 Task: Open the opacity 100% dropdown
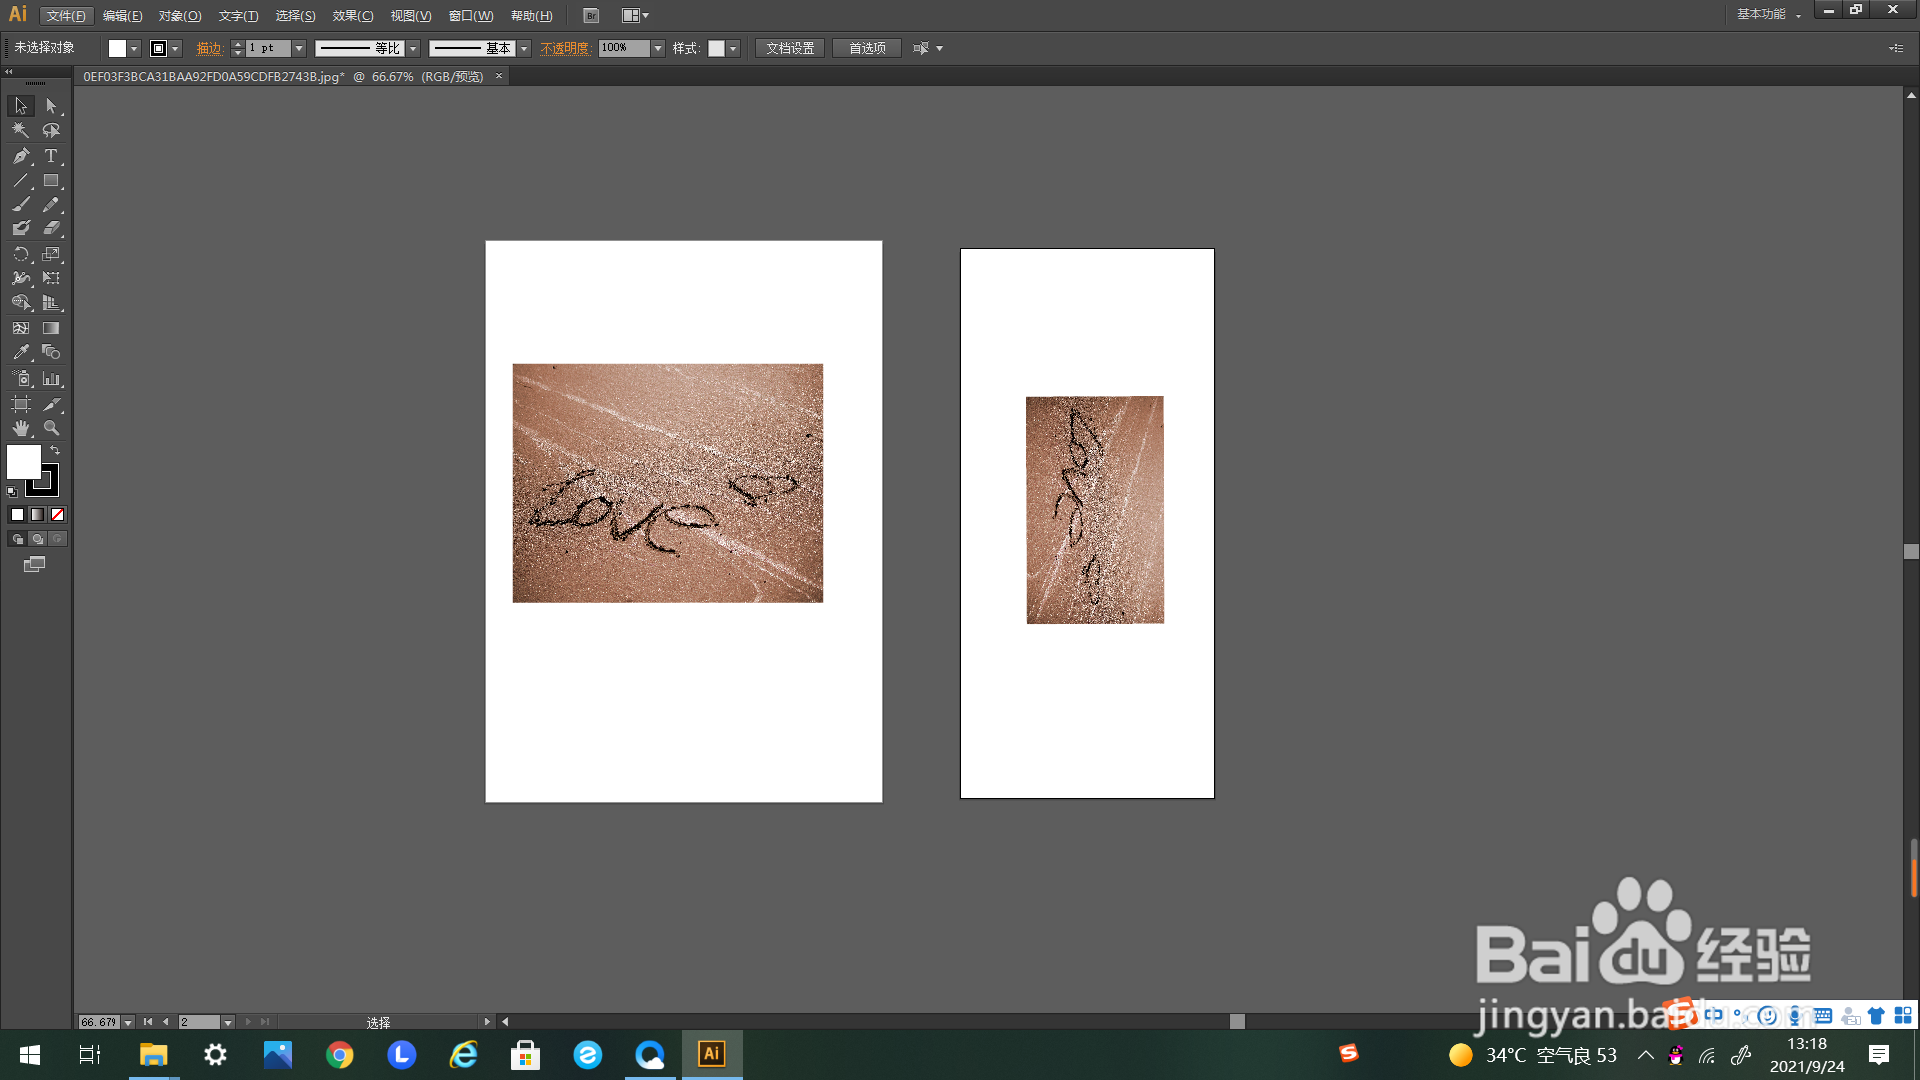[x=657, y=48]
